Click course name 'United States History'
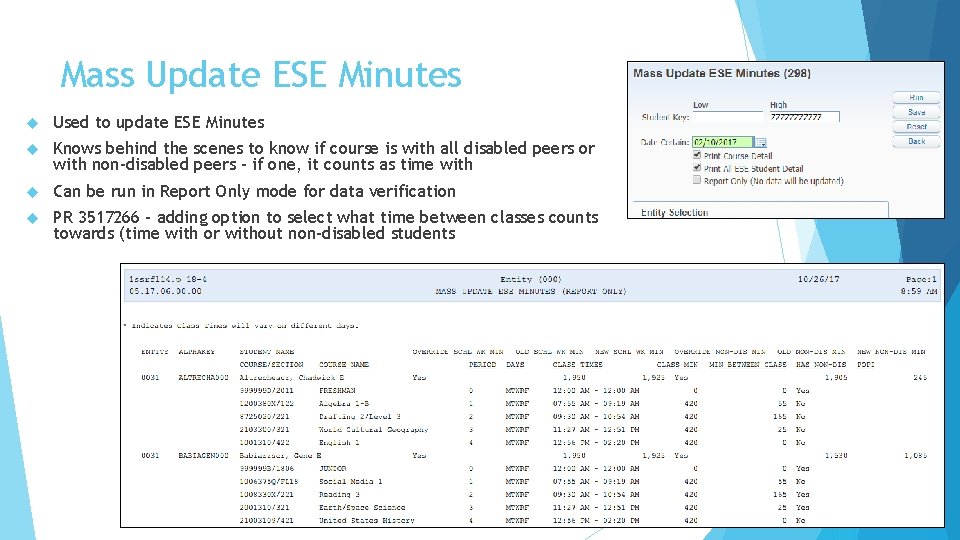This screenshot has height=540, width=960. coord(367,520)
